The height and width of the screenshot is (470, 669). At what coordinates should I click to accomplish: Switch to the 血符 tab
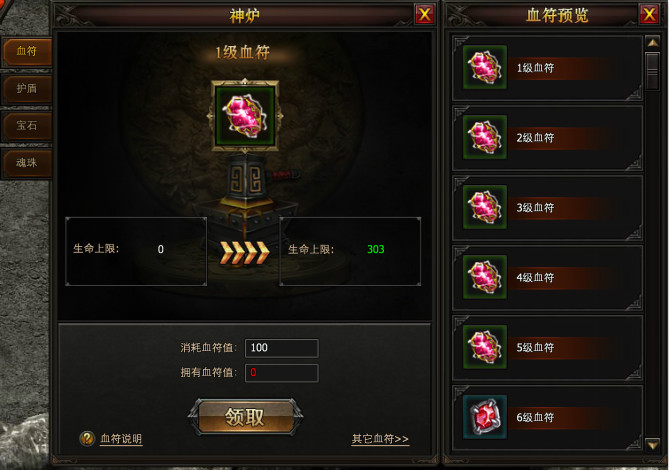[x=26, y=52]
